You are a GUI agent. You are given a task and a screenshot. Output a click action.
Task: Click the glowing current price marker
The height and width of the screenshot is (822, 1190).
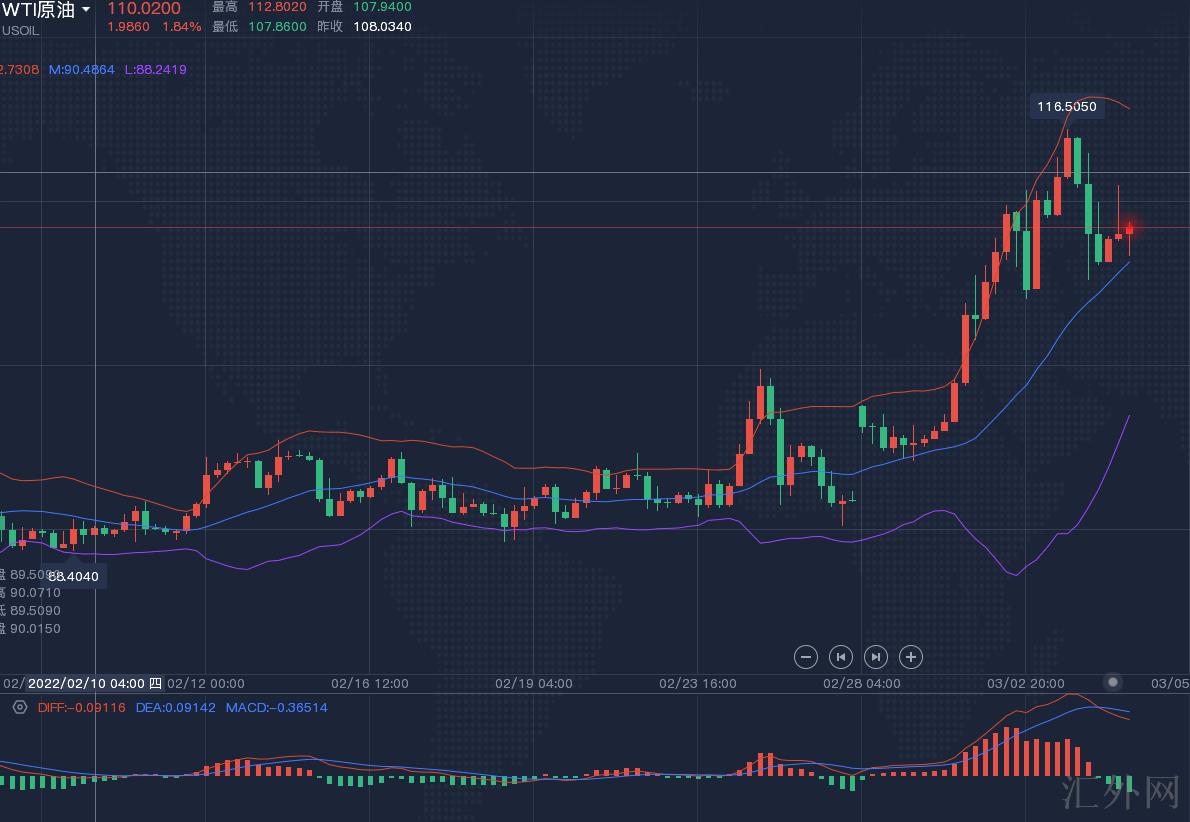[1130, 228]
